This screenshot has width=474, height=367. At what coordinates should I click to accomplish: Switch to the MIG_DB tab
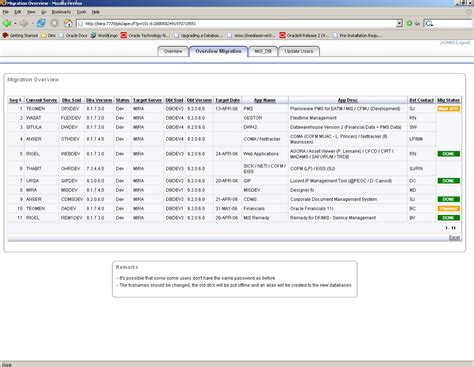click(263, 51)
